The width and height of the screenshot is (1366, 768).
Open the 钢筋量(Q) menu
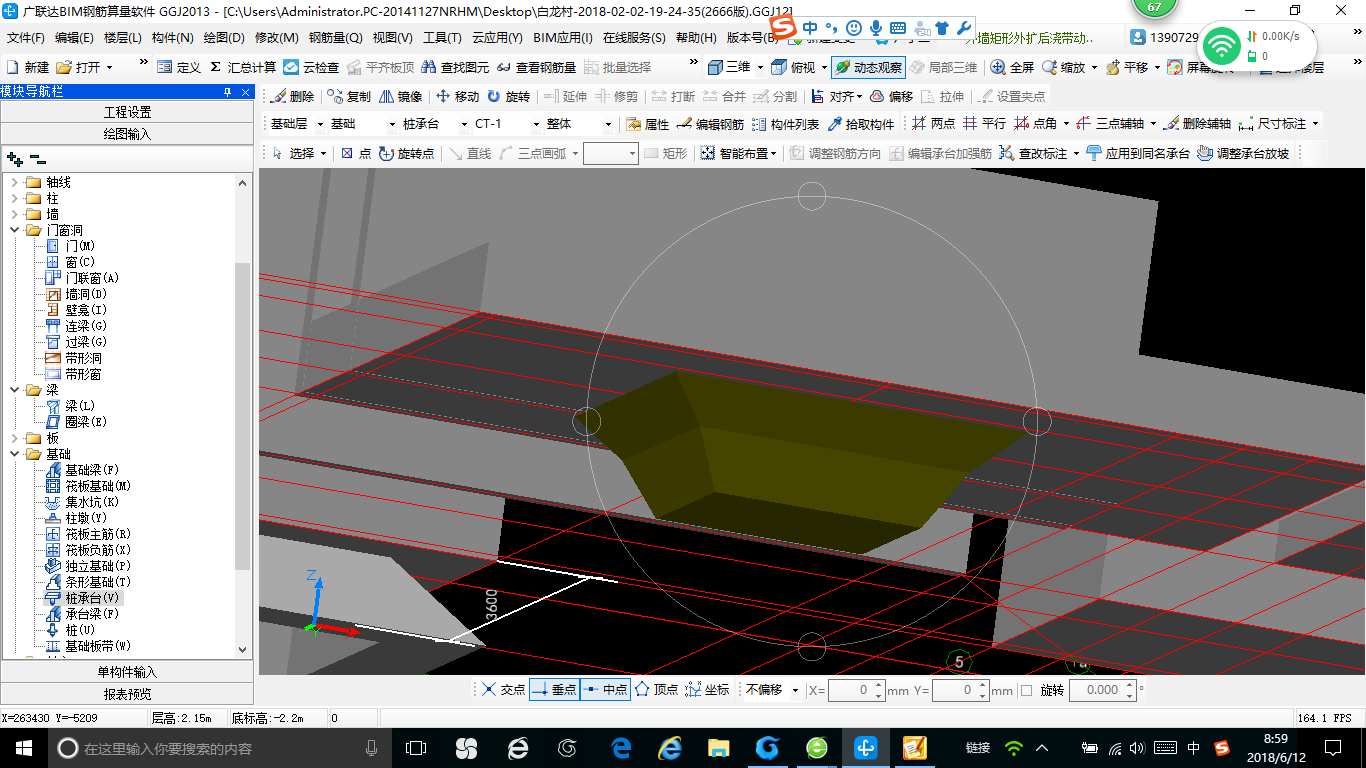coord(336,38)
